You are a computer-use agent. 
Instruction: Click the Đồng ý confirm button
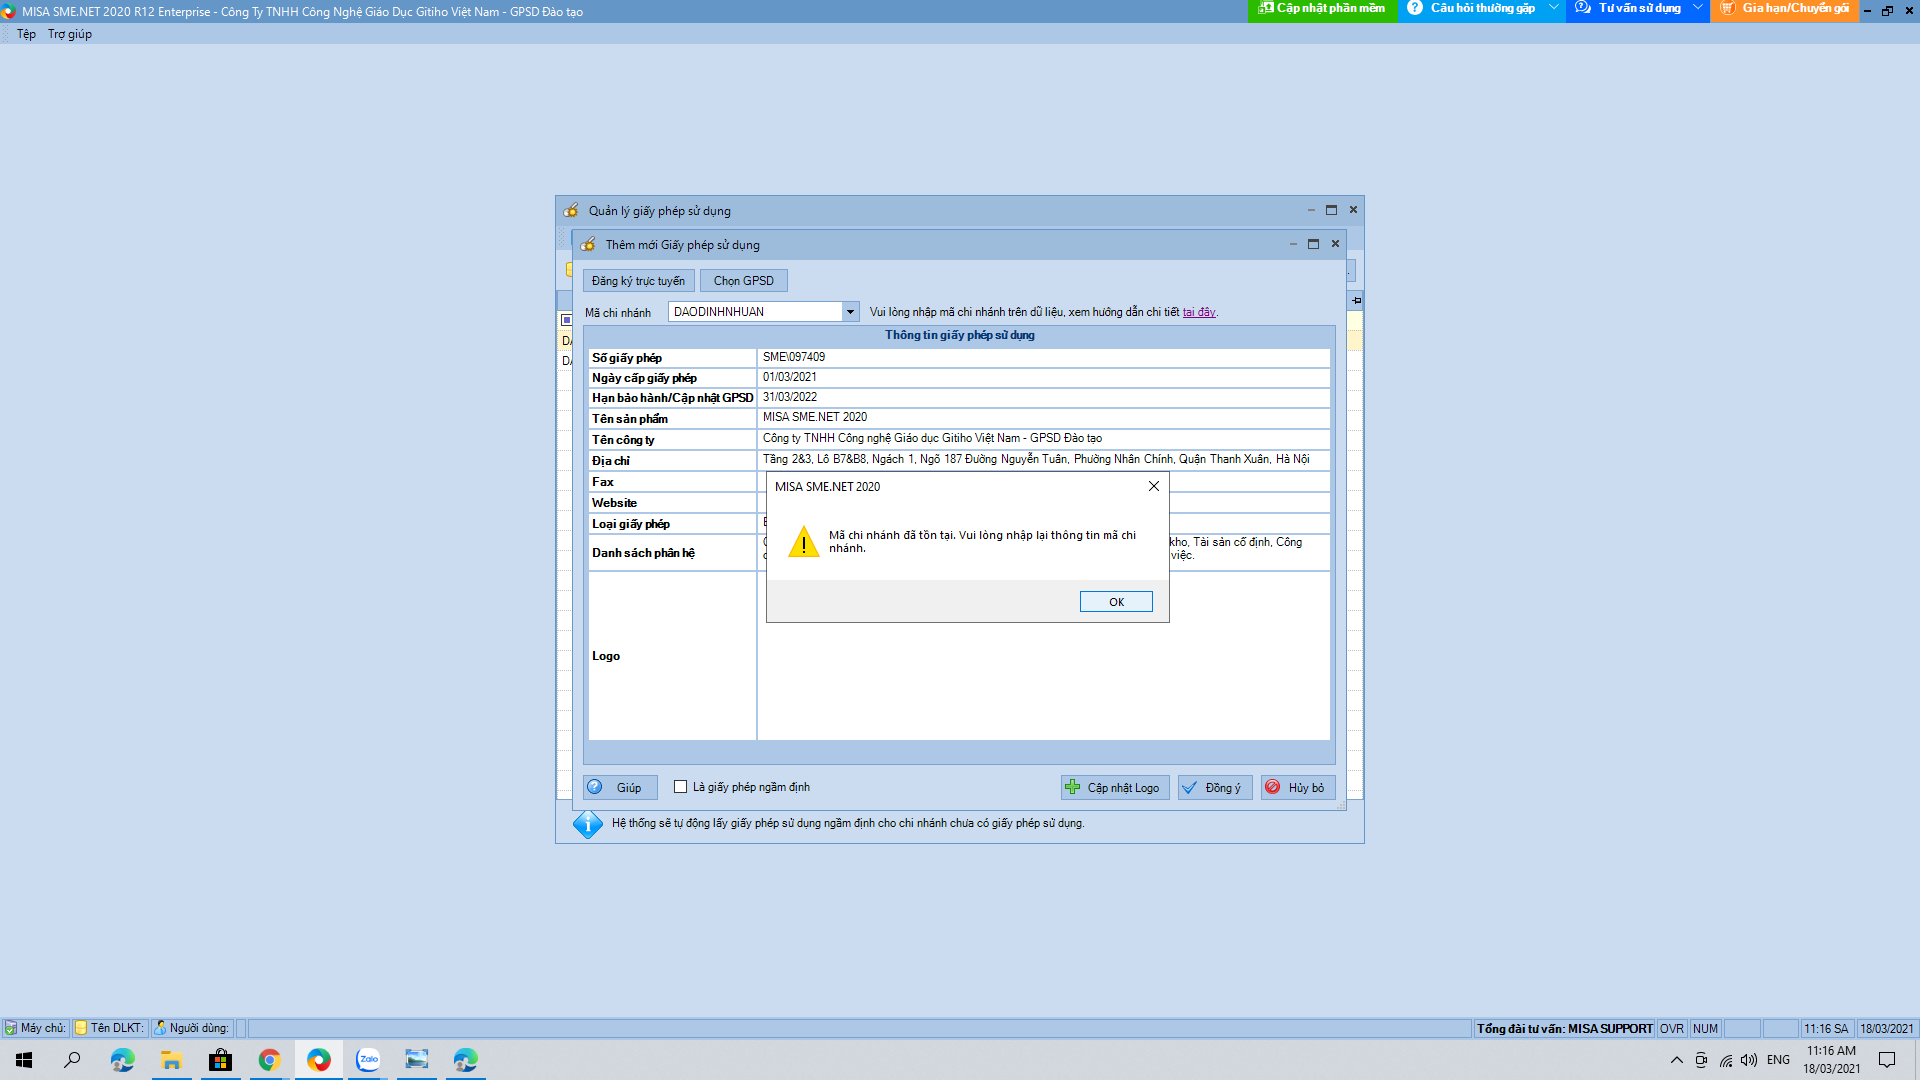click(1214, 788)
